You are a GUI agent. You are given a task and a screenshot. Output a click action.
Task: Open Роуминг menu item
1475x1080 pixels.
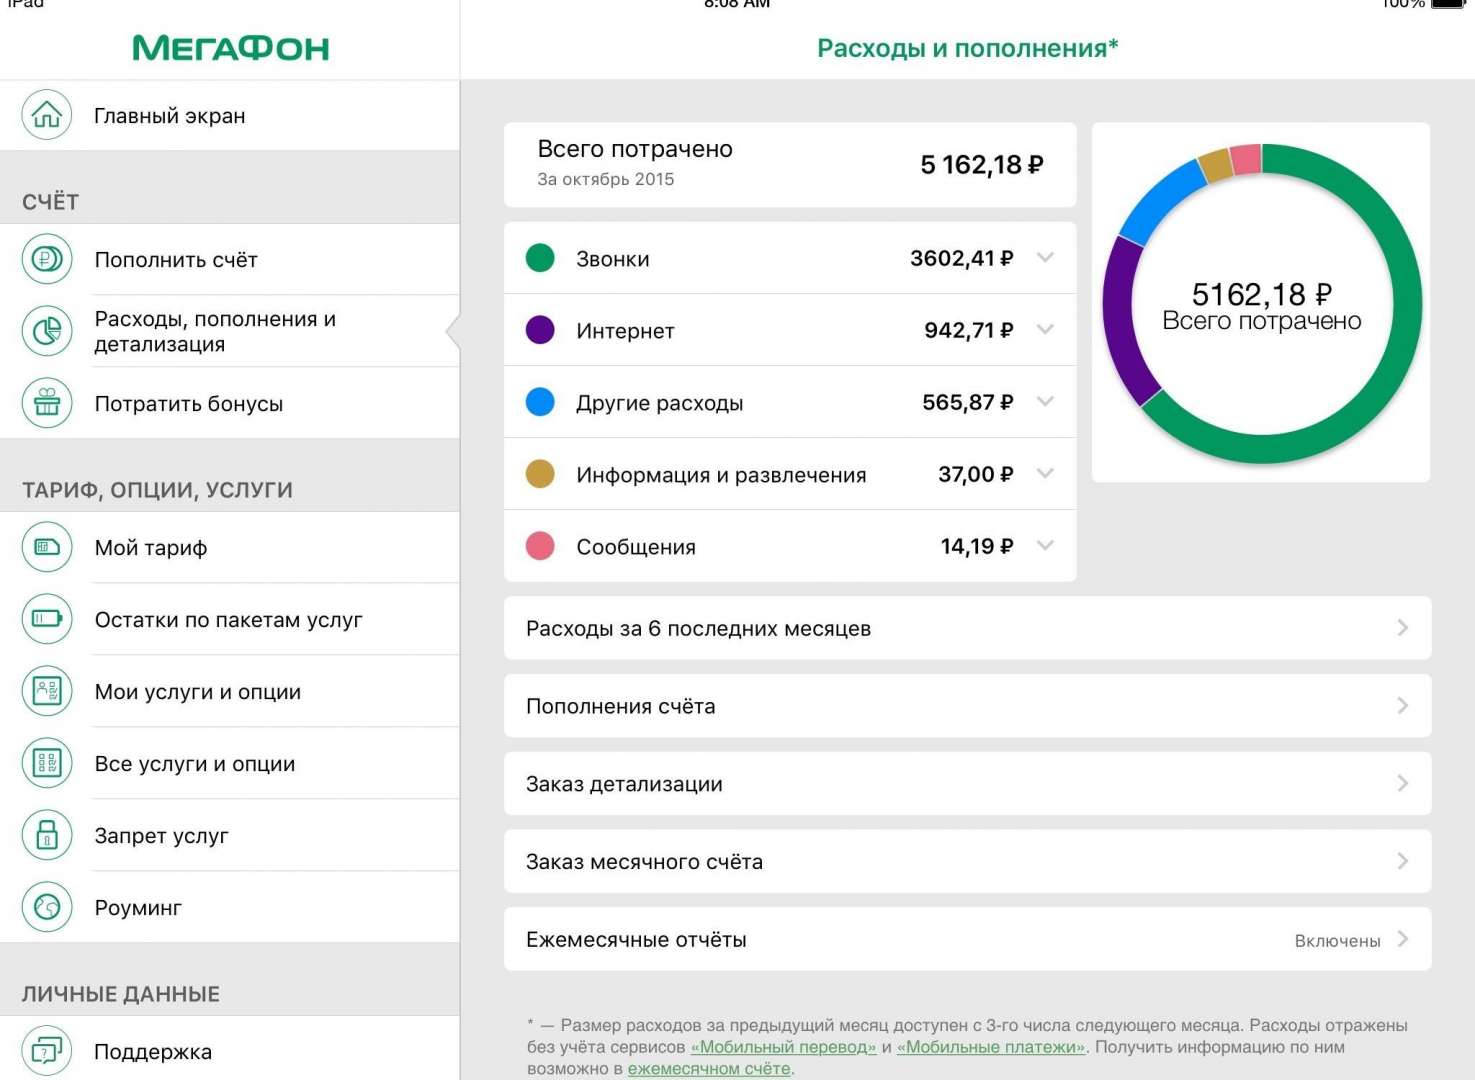pyautogui.click(x=230, y=907)
